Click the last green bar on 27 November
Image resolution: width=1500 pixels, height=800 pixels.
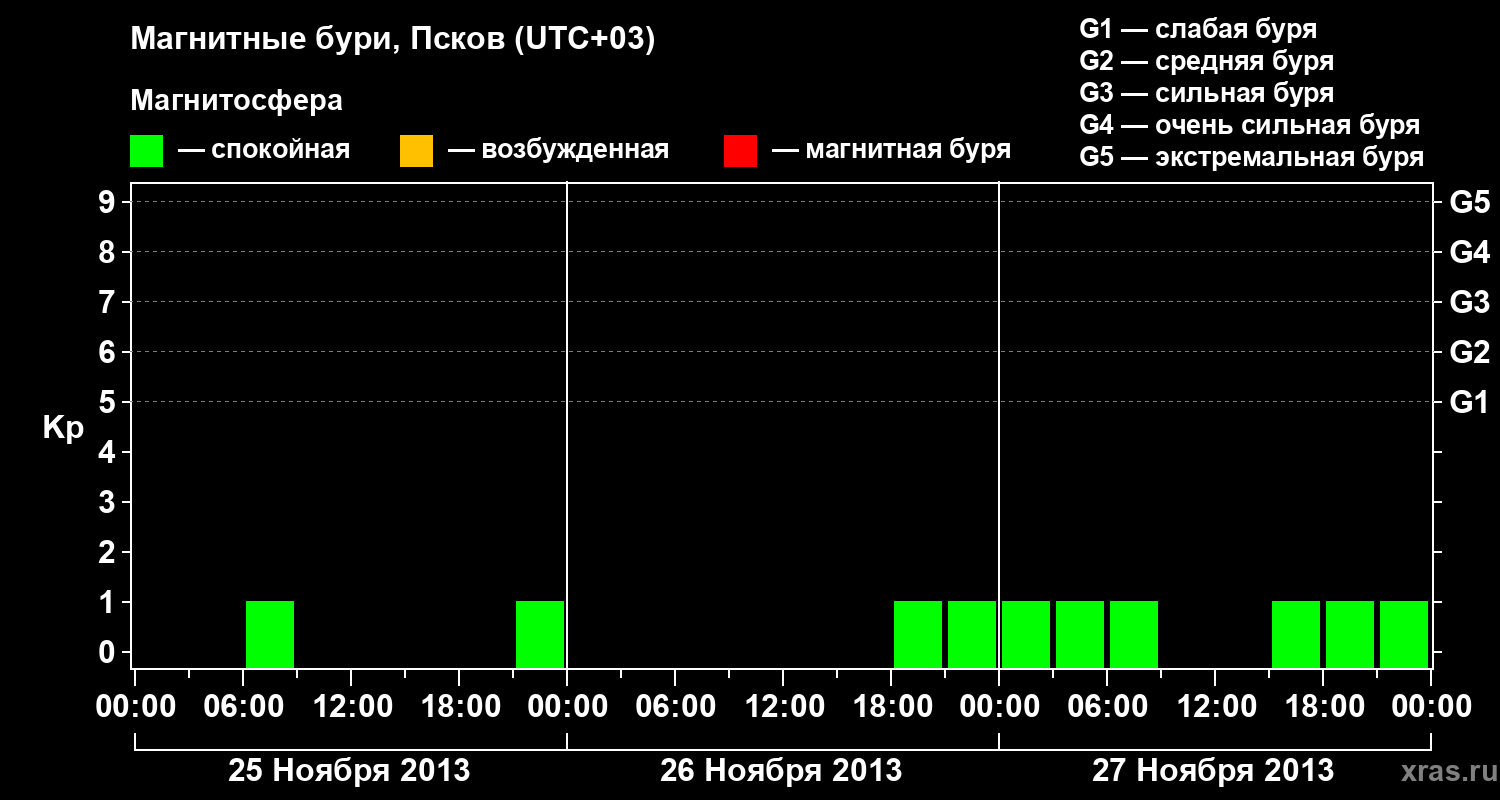1404,634
